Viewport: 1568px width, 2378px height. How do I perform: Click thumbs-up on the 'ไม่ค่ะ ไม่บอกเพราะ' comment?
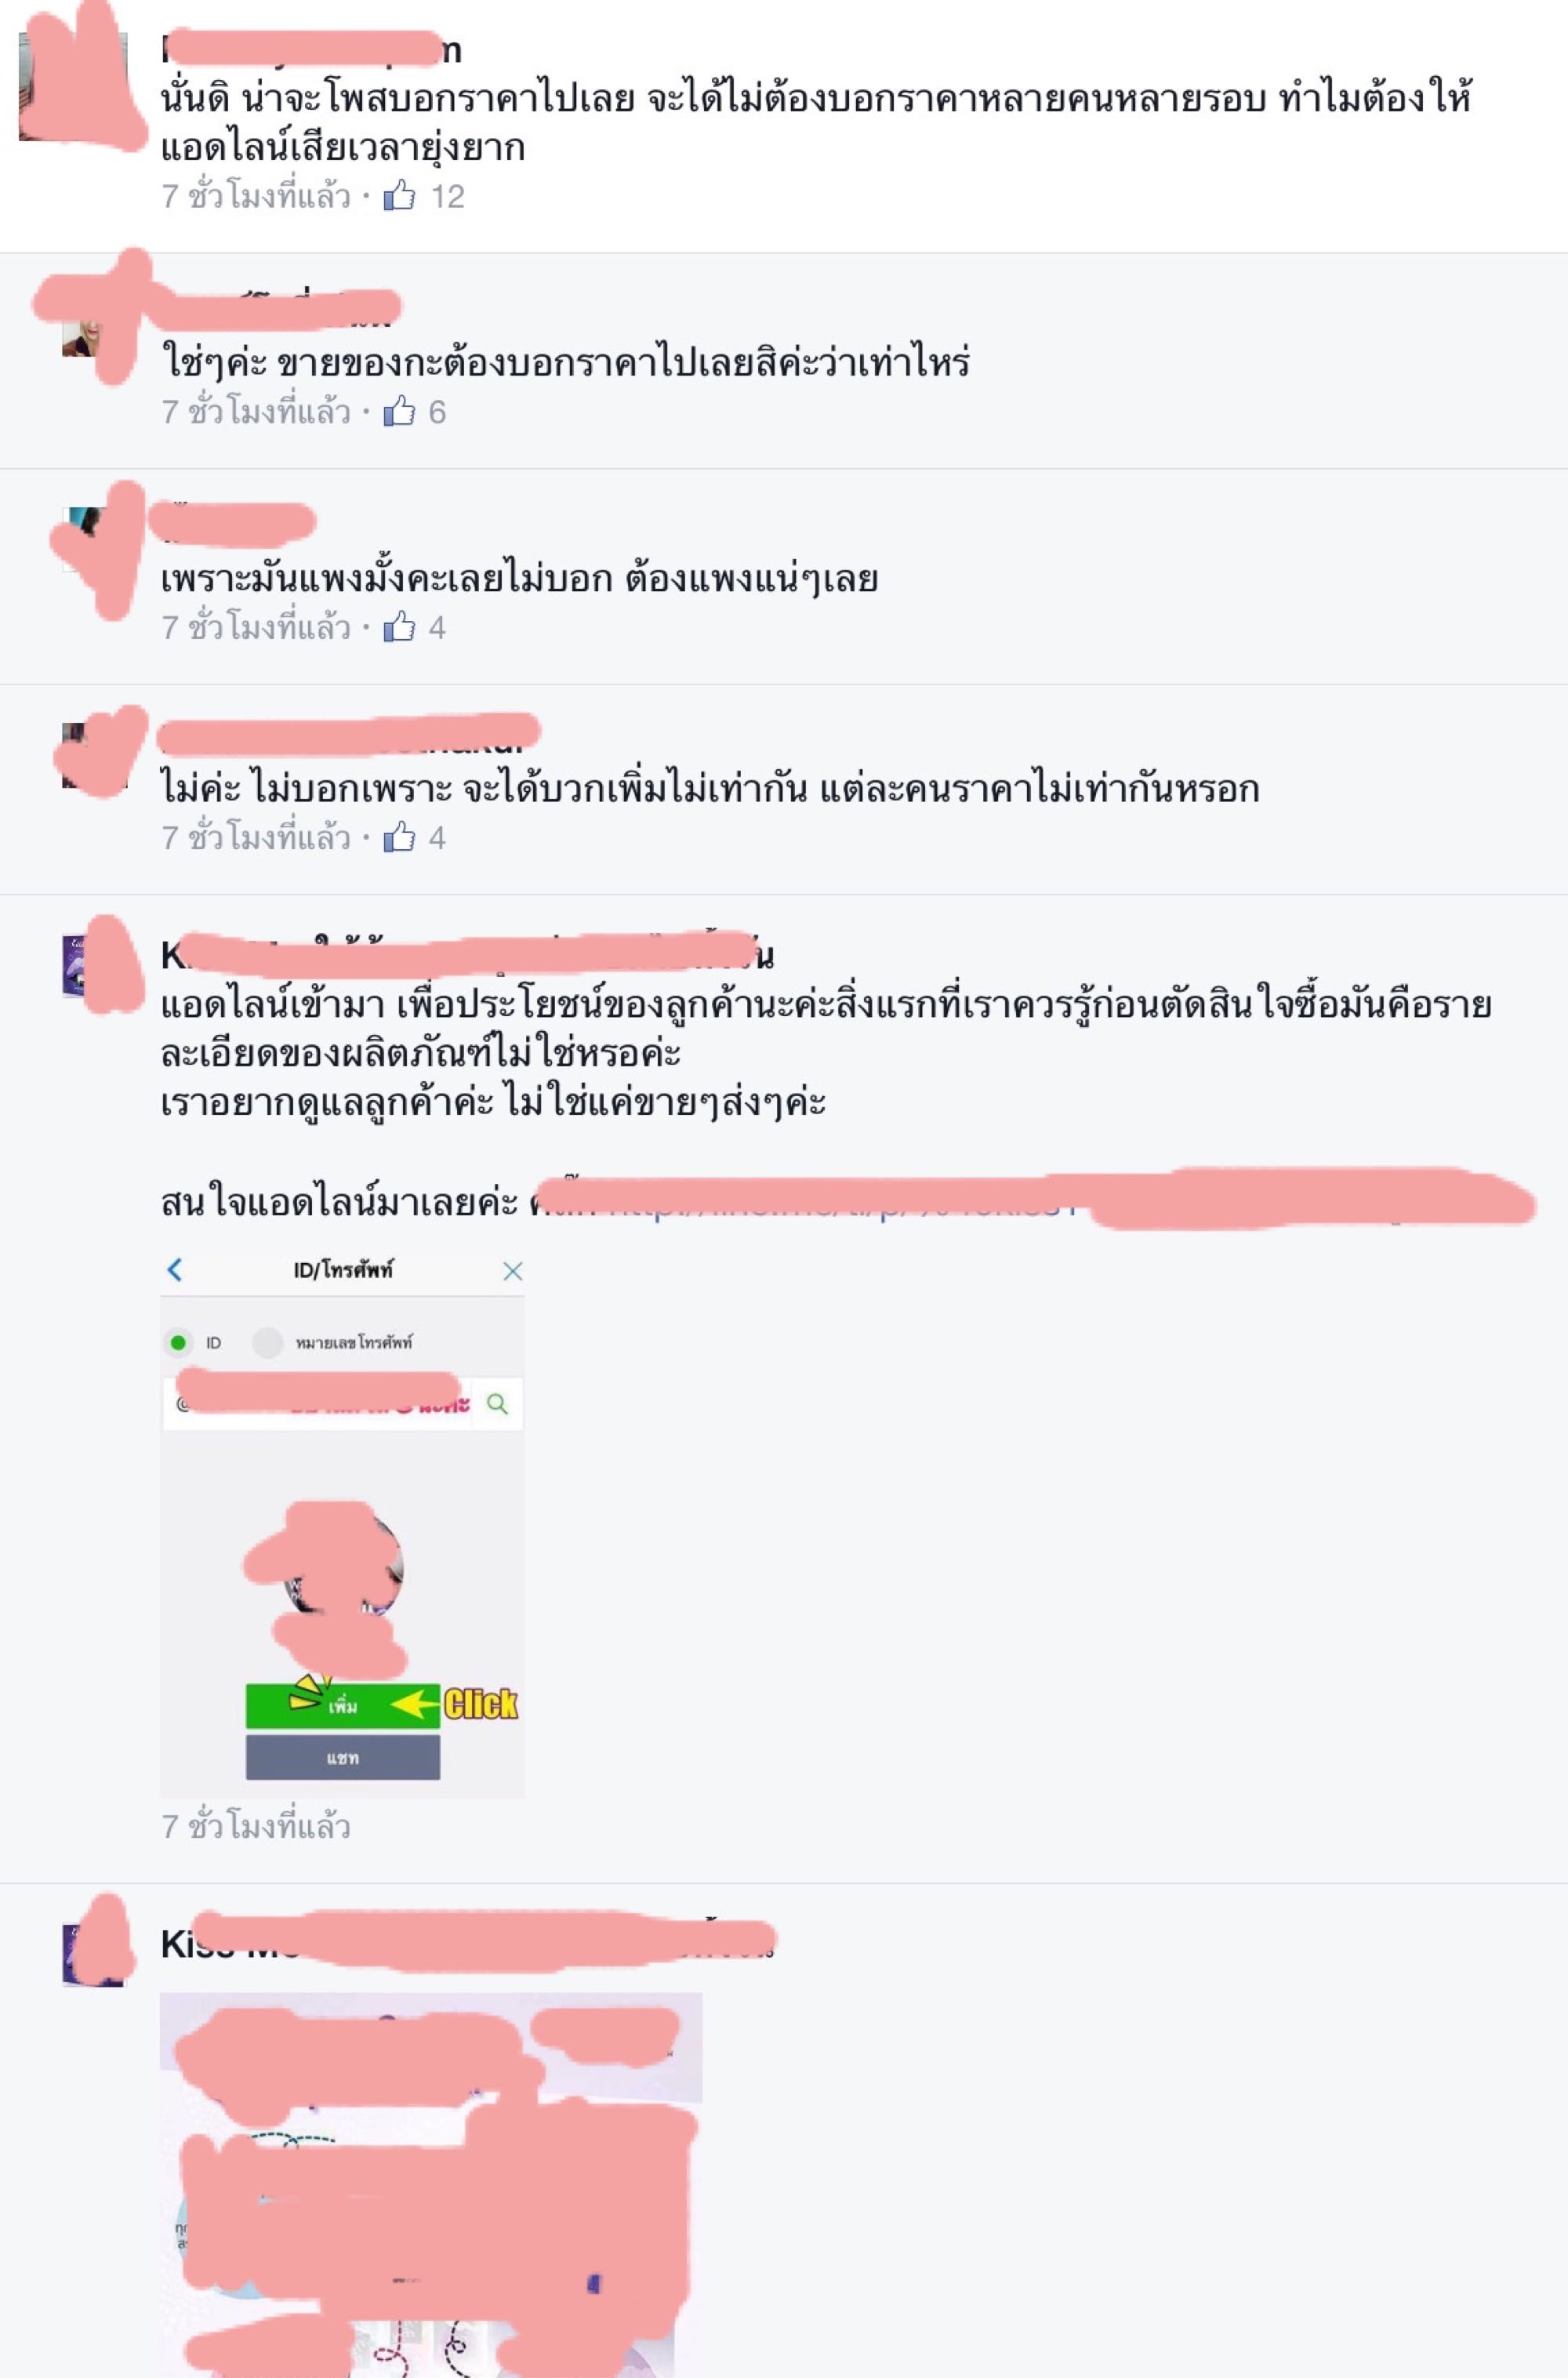[x=399, y=837]
